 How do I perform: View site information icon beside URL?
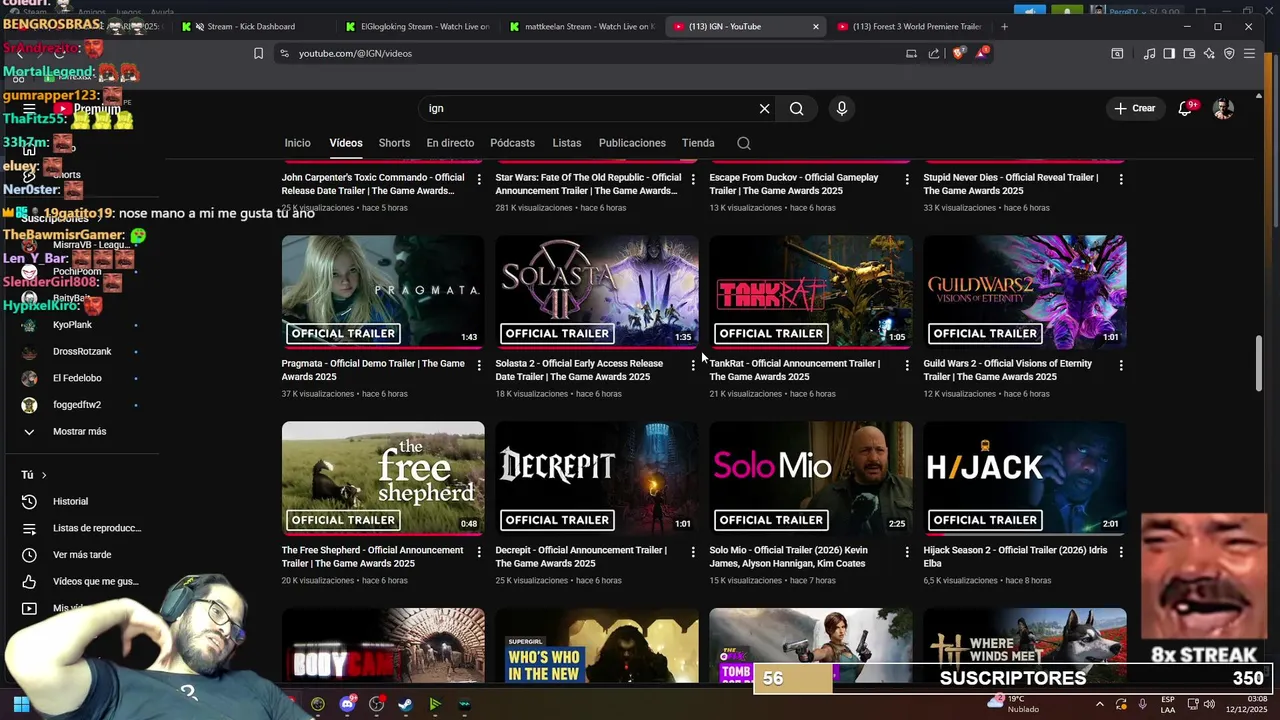pos(284,53)
